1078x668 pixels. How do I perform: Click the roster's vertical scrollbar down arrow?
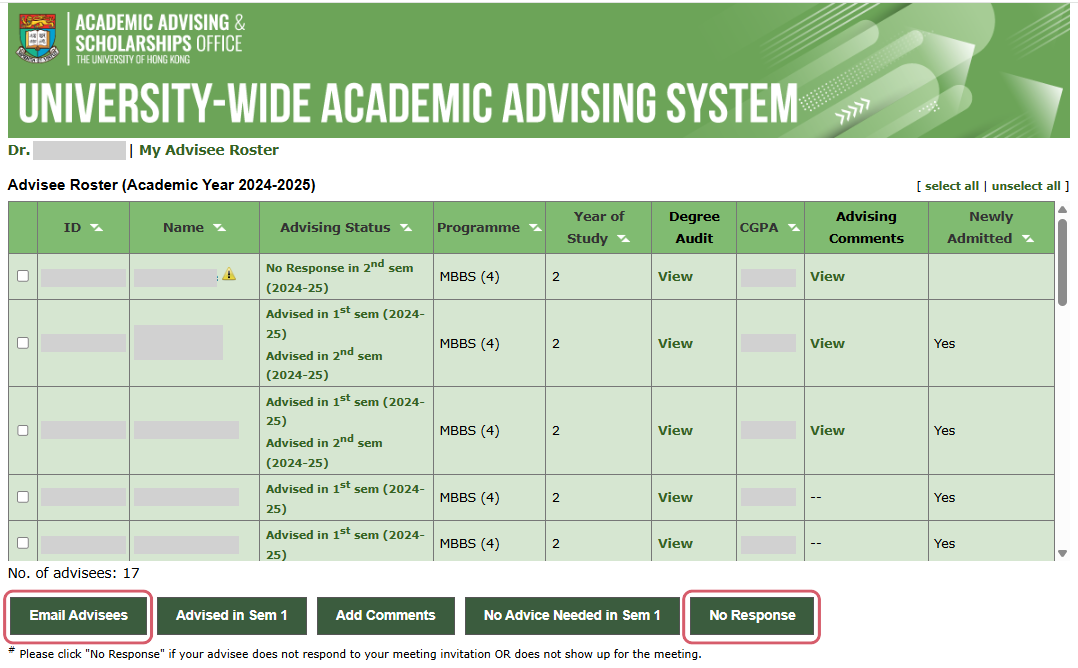click(1062, 553)
